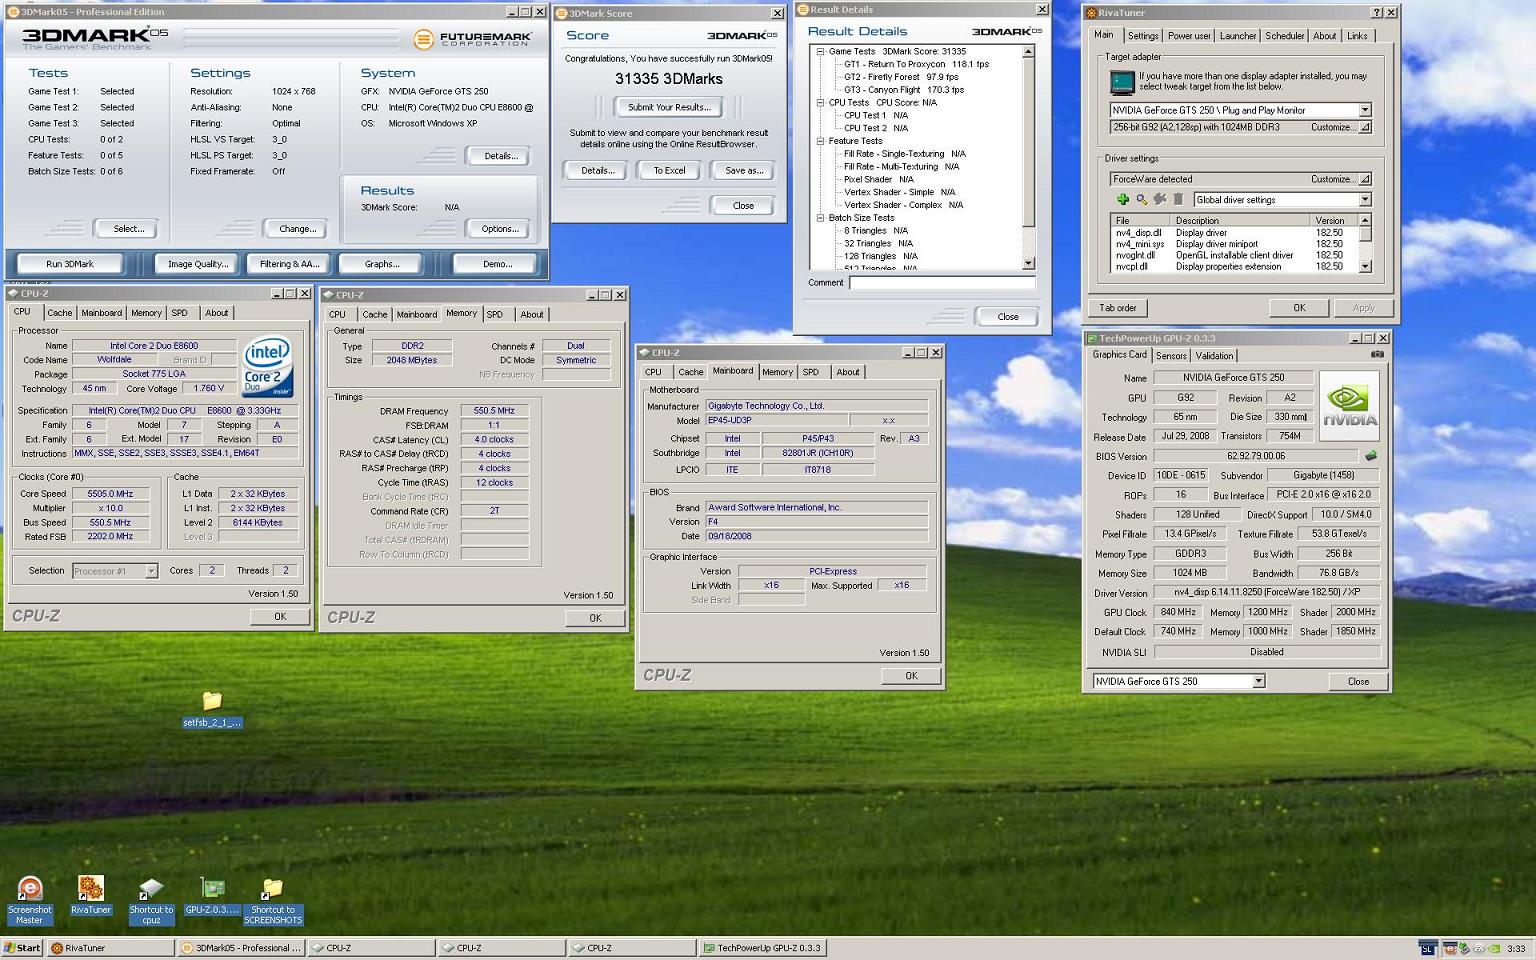Select the GT3 - Canyon Flight result row
The height and width of the screenshot is (960, 1536).
pyautogui.click(x=904, y=90)
